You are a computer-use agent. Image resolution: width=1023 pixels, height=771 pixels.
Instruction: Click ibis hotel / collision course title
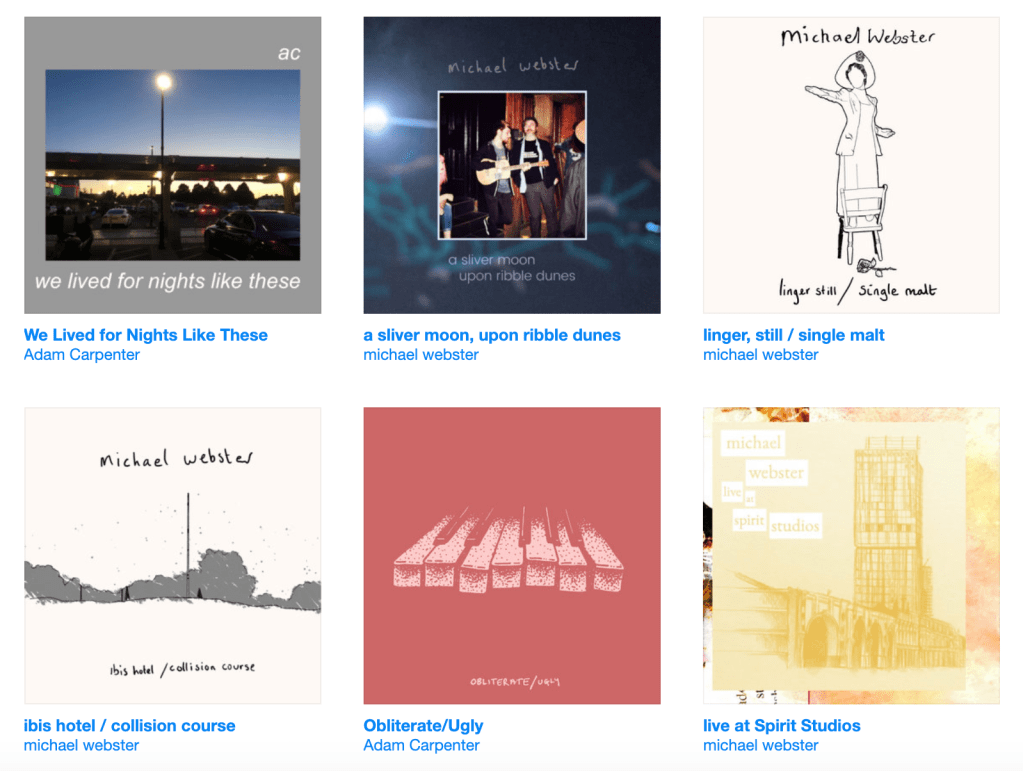(129, 726)
